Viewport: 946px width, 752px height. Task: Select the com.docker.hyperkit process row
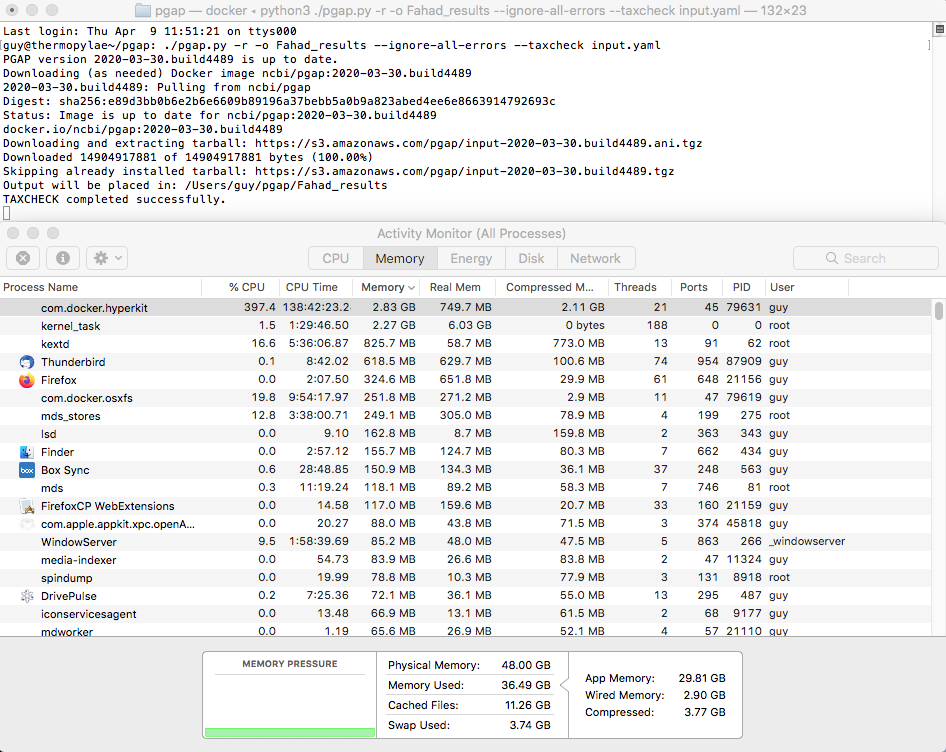[x=465, y=308]
